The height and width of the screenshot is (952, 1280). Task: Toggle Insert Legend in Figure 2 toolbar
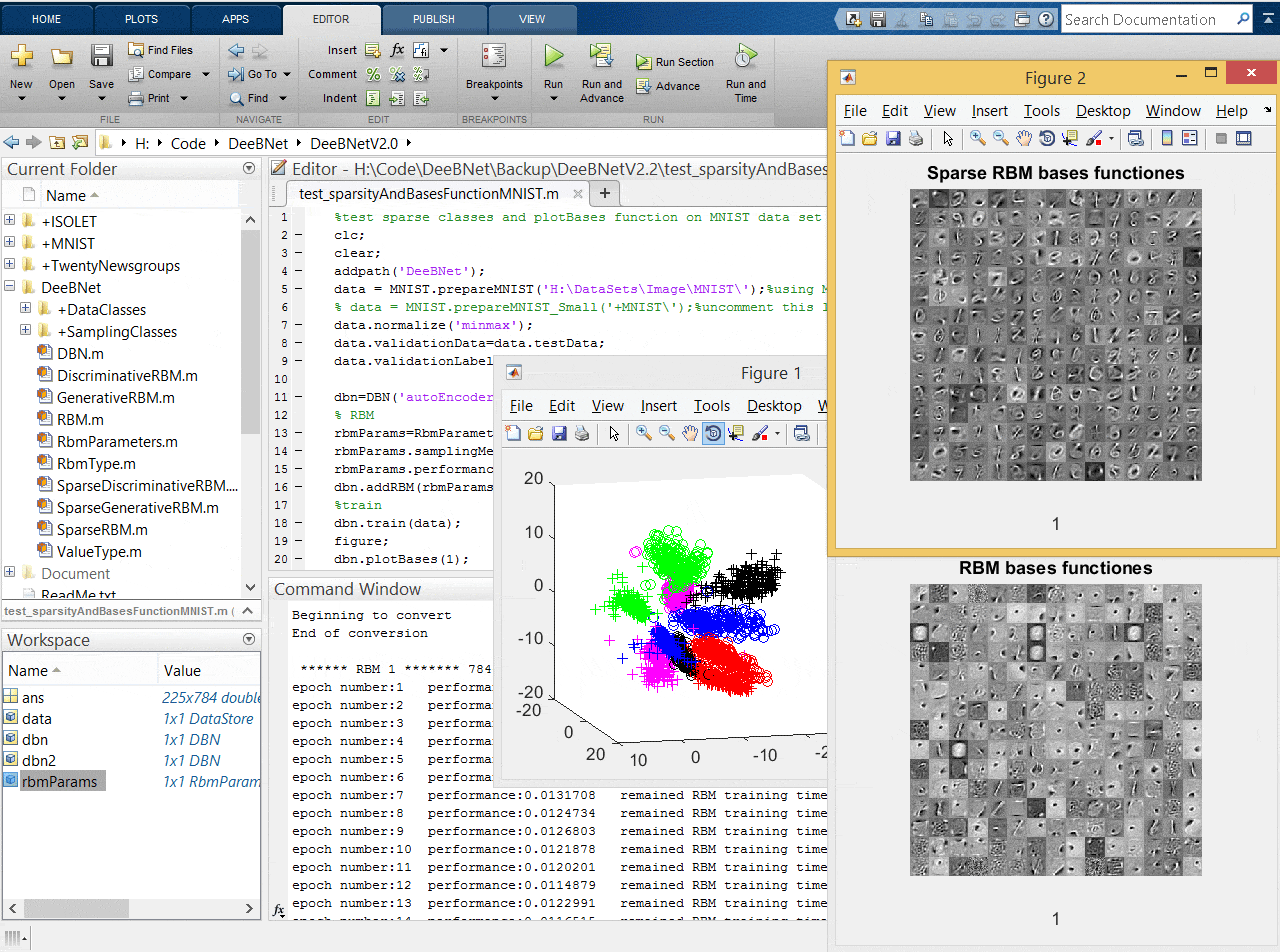(x=1189, y=138)
